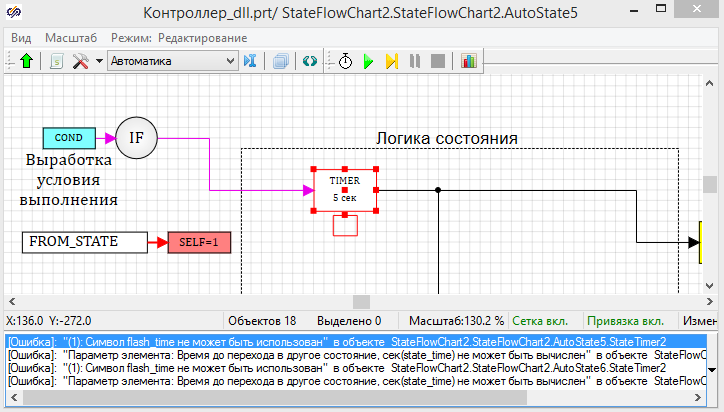
Task: Expand the tools icon dropdown arrow
Action: point(99,61)
